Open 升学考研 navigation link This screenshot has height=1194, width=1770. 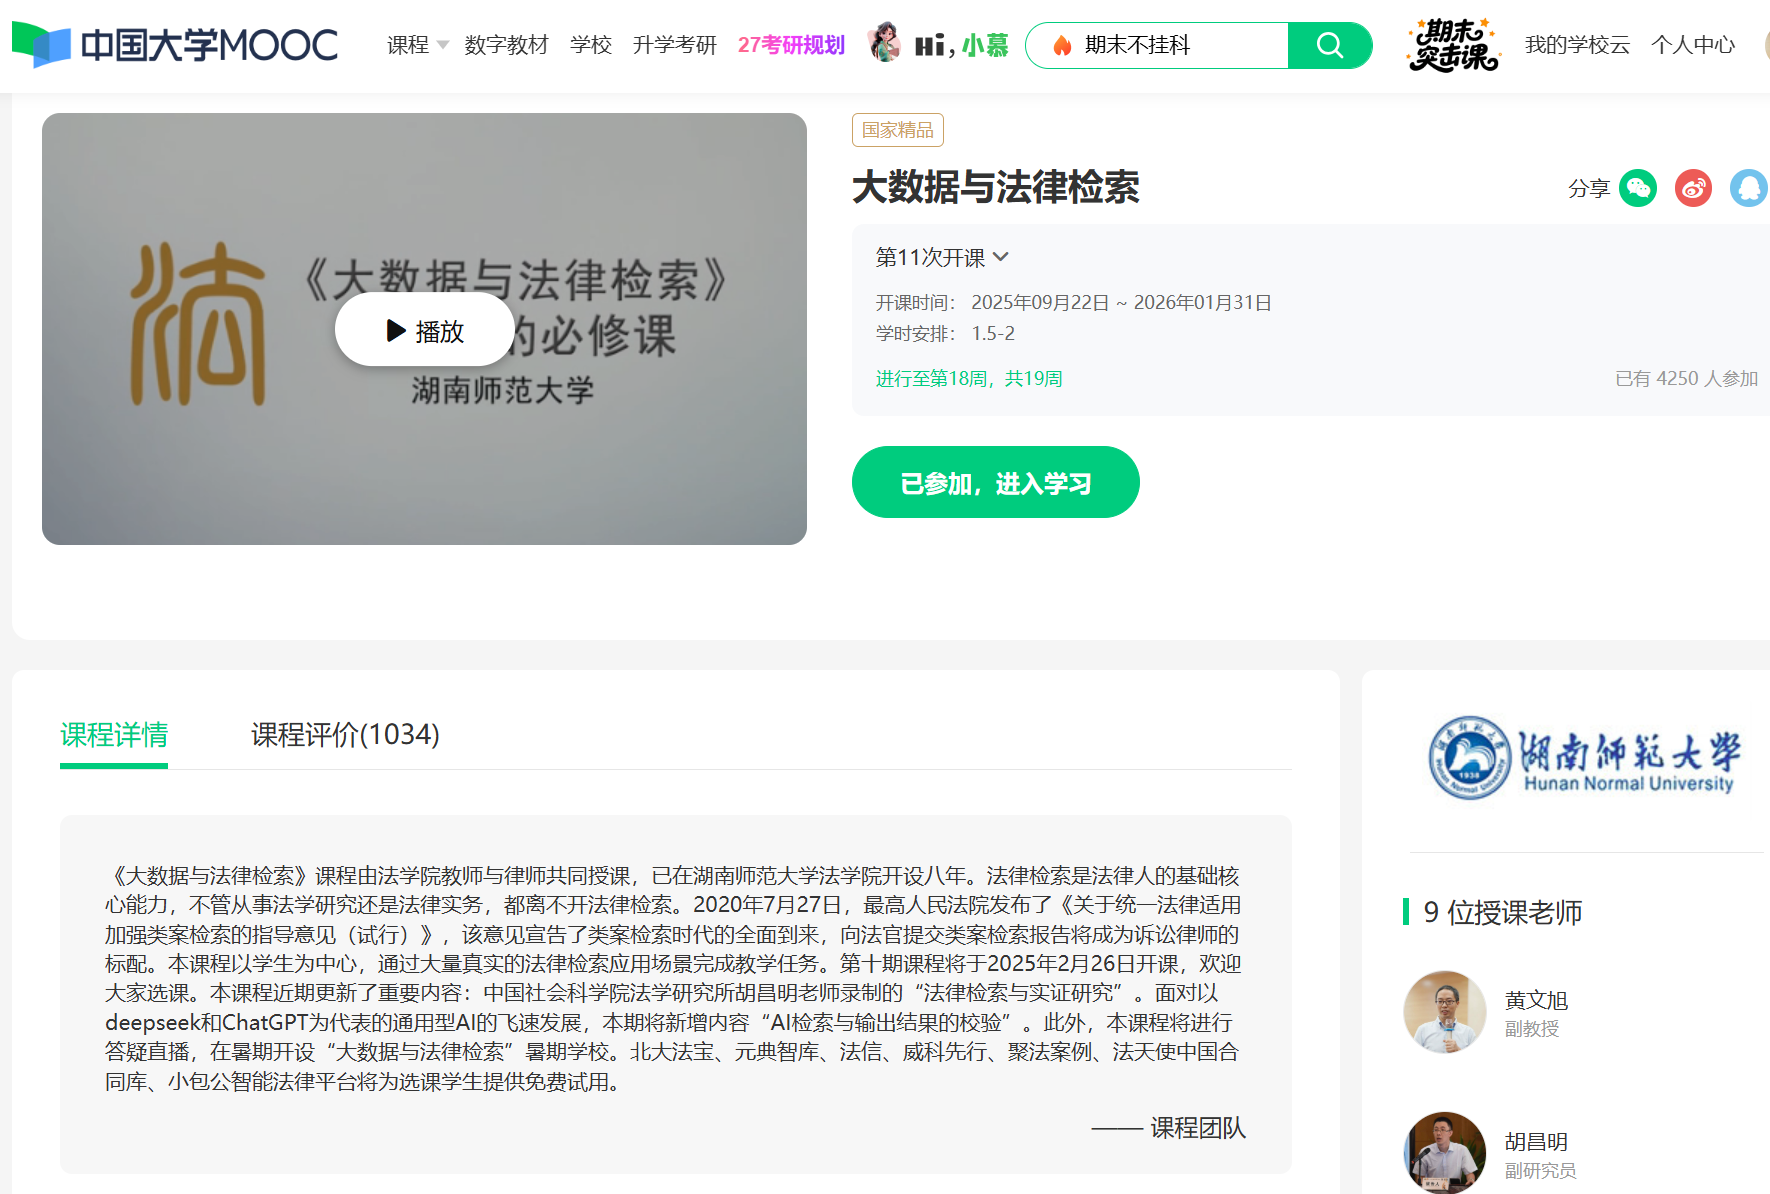[x=674, y=45]
